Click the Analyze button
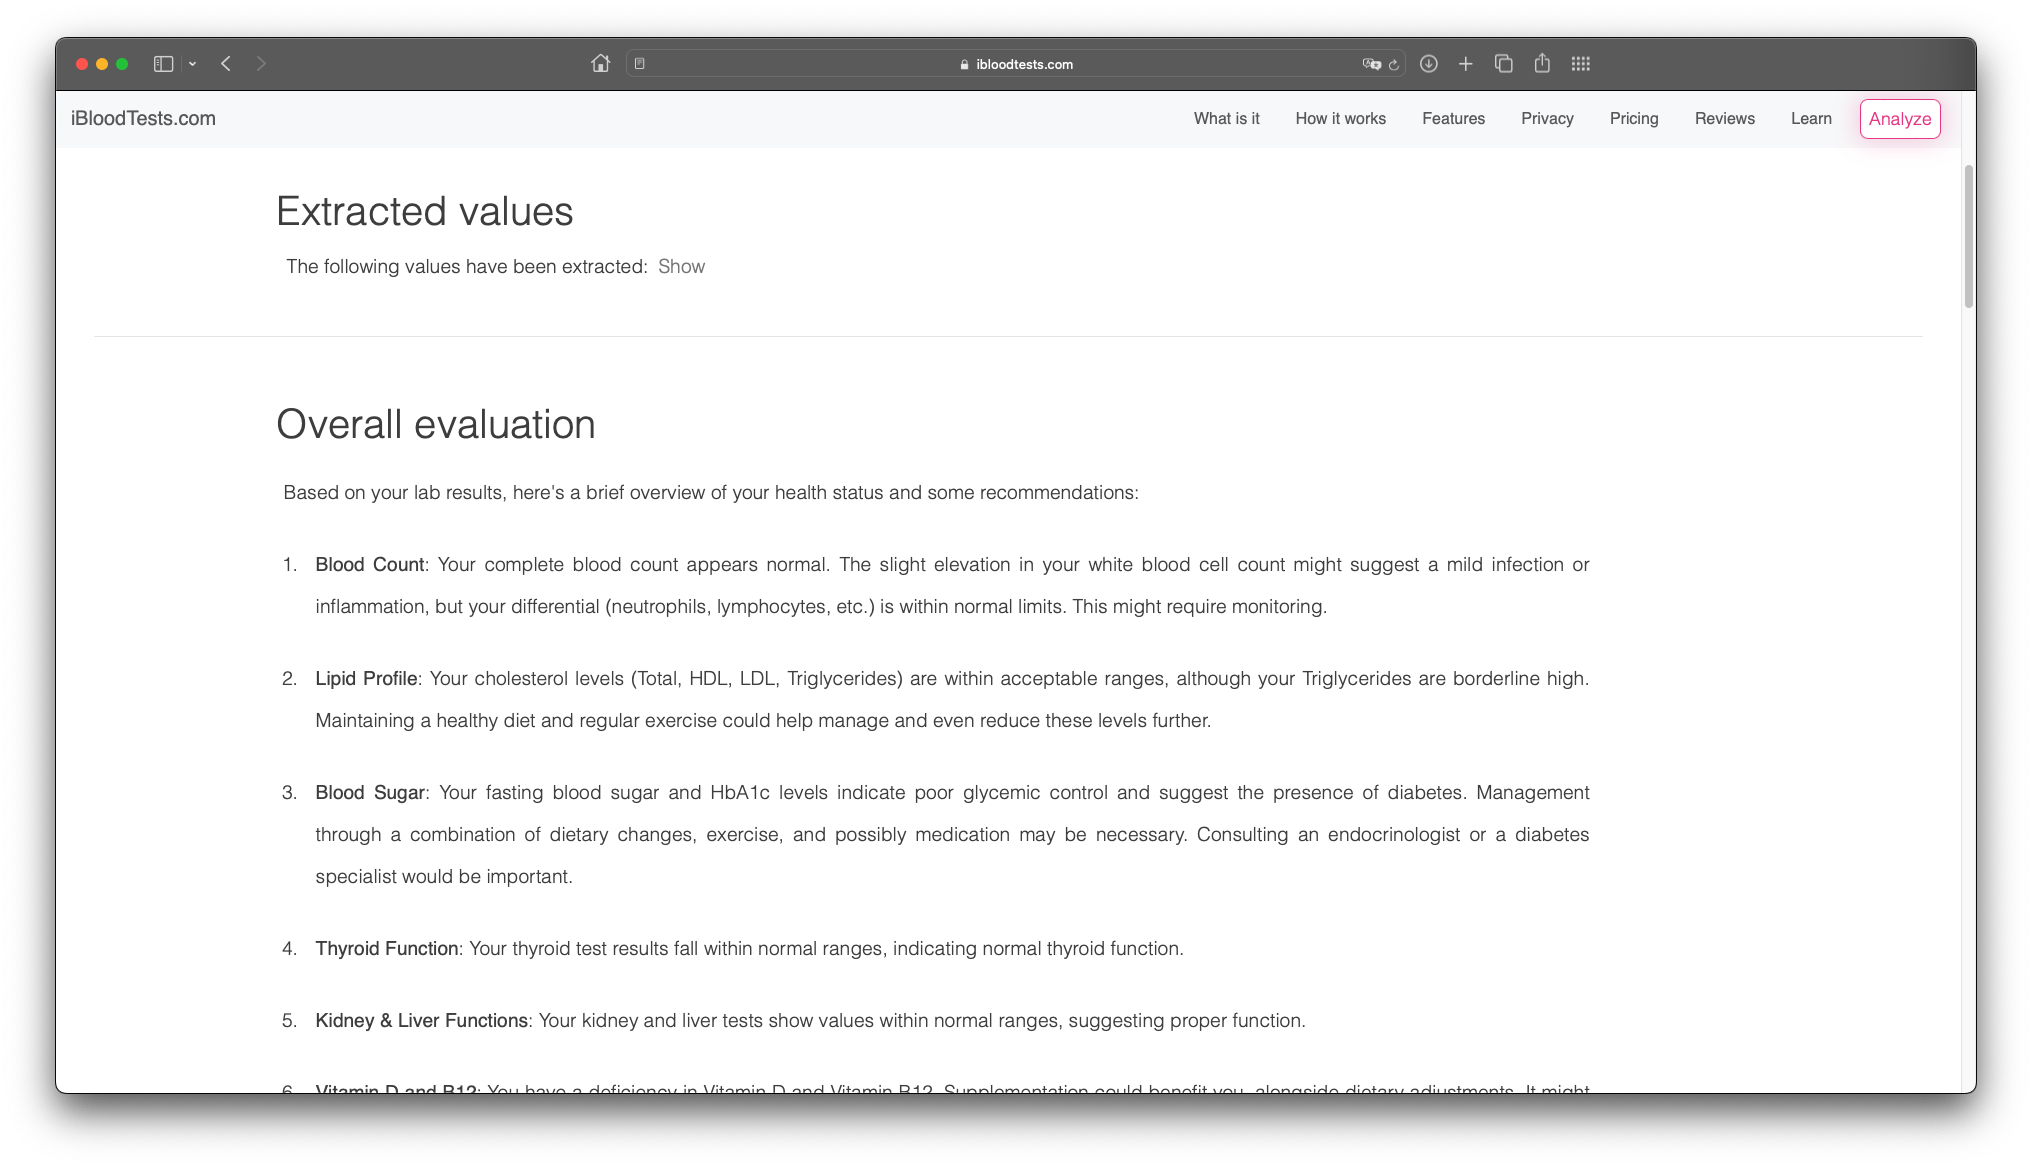 tap(1899, 117)
